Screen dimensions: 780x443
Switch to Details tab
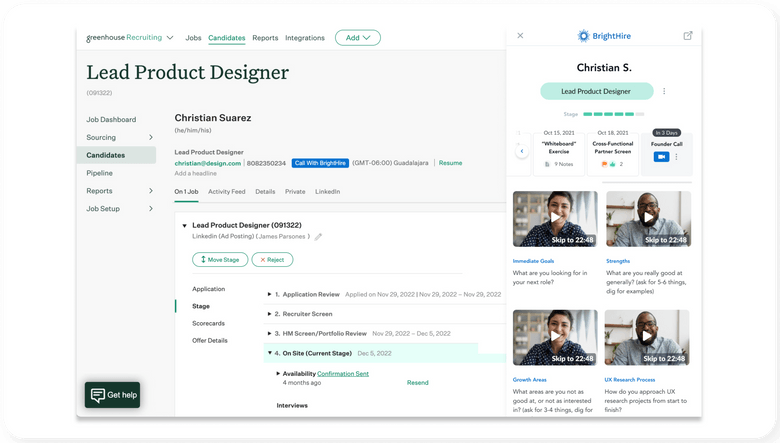click(265, 191)
